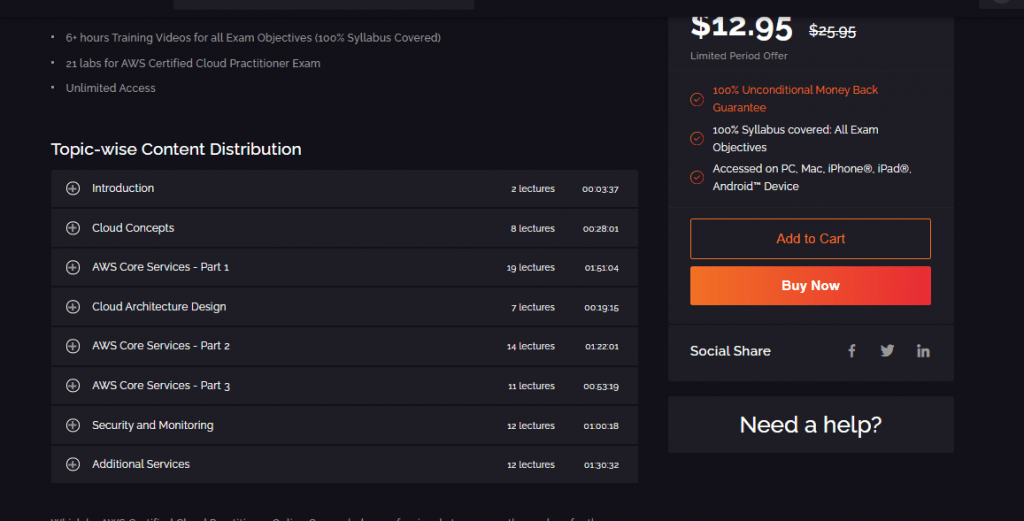Viewport: 1024px width, 521px height.
Task: Click '2 lectures' in Introduction row
Action: click(x=533, y=189)
